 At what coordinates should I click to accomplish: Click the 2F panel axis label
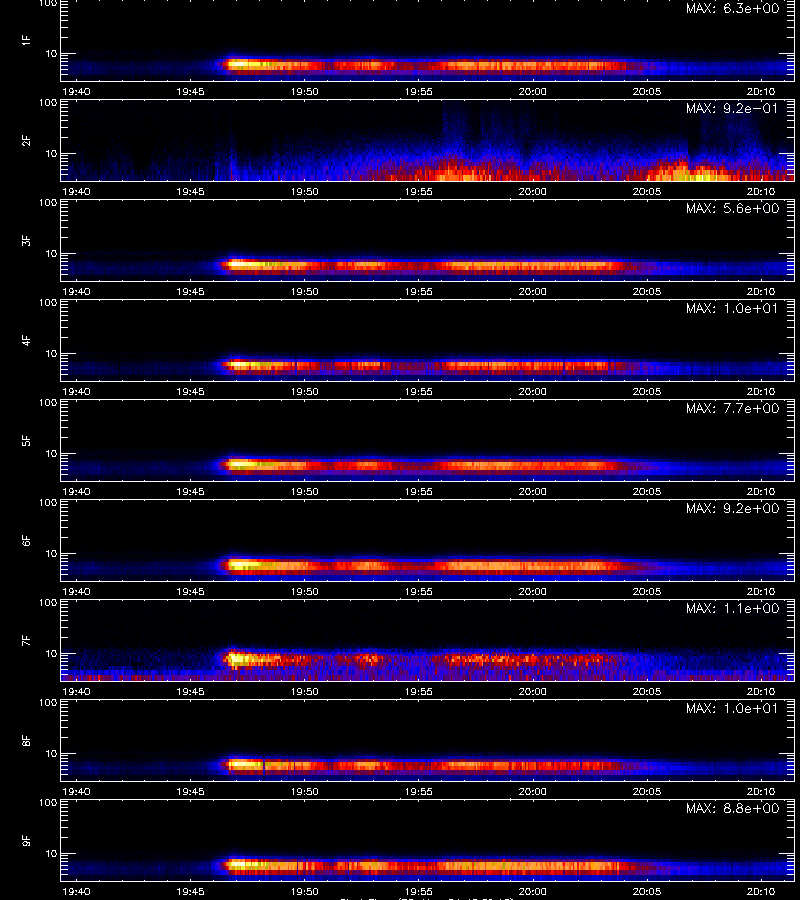coord(26,140)
